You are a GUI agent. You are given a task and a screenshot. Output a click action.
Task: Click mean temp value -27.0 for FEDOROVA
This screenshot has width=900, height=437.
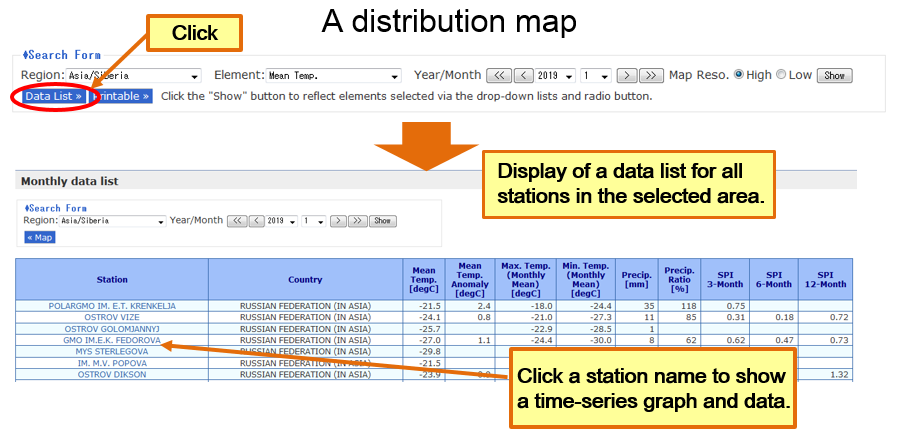(430, 340)
